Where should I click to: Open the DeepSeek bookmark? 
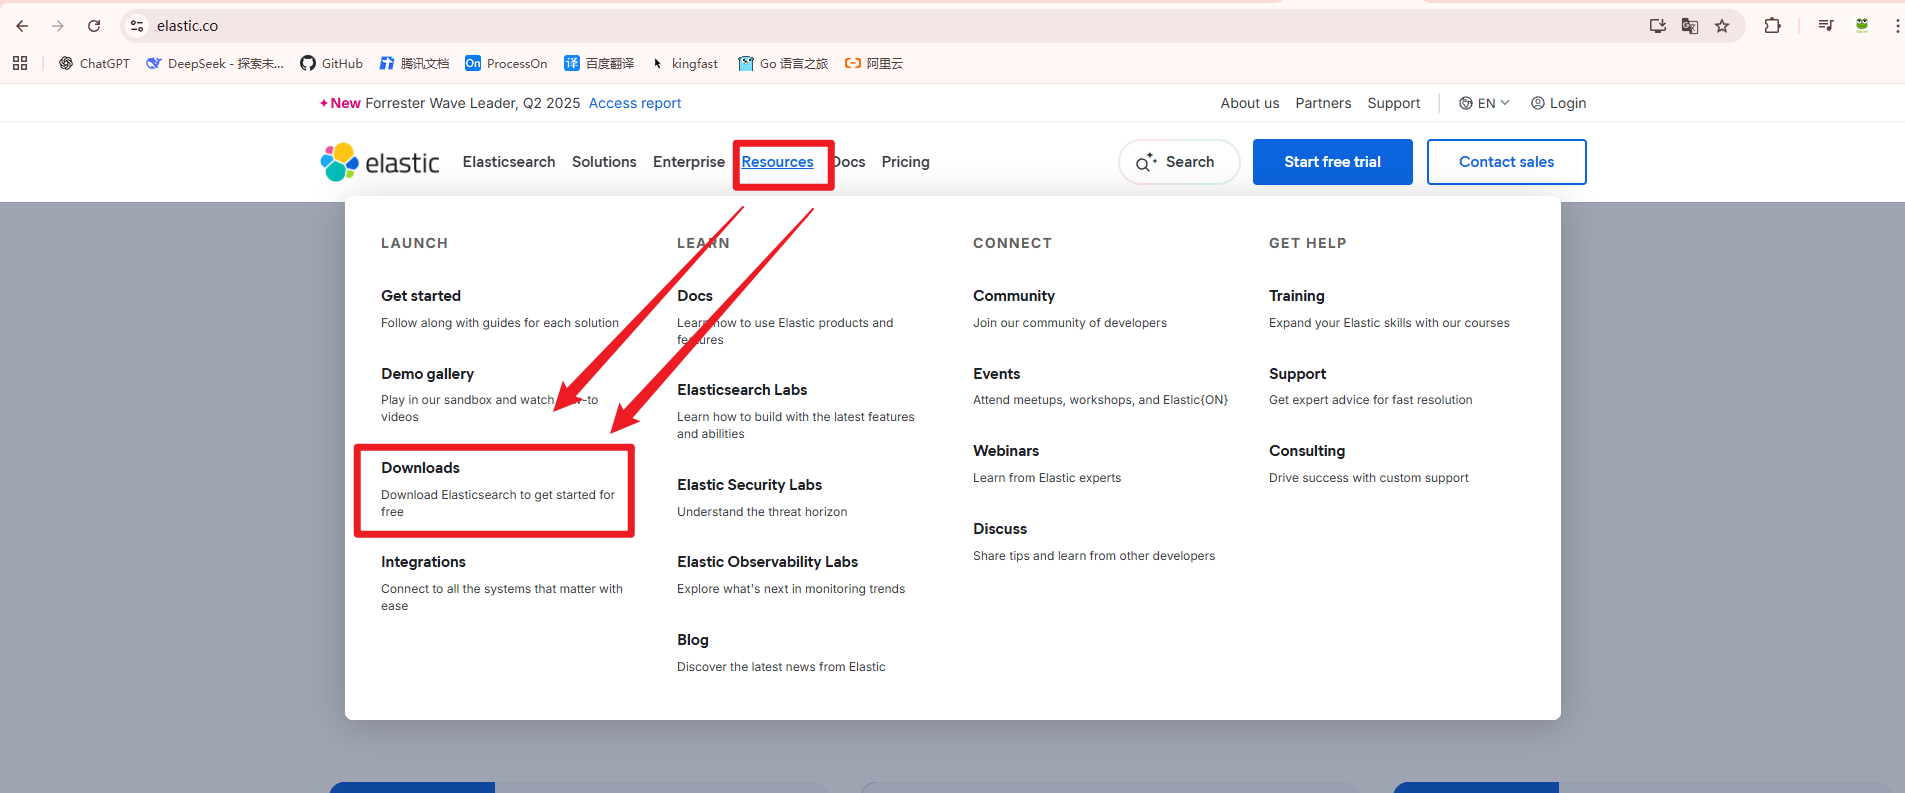[215, 63]
